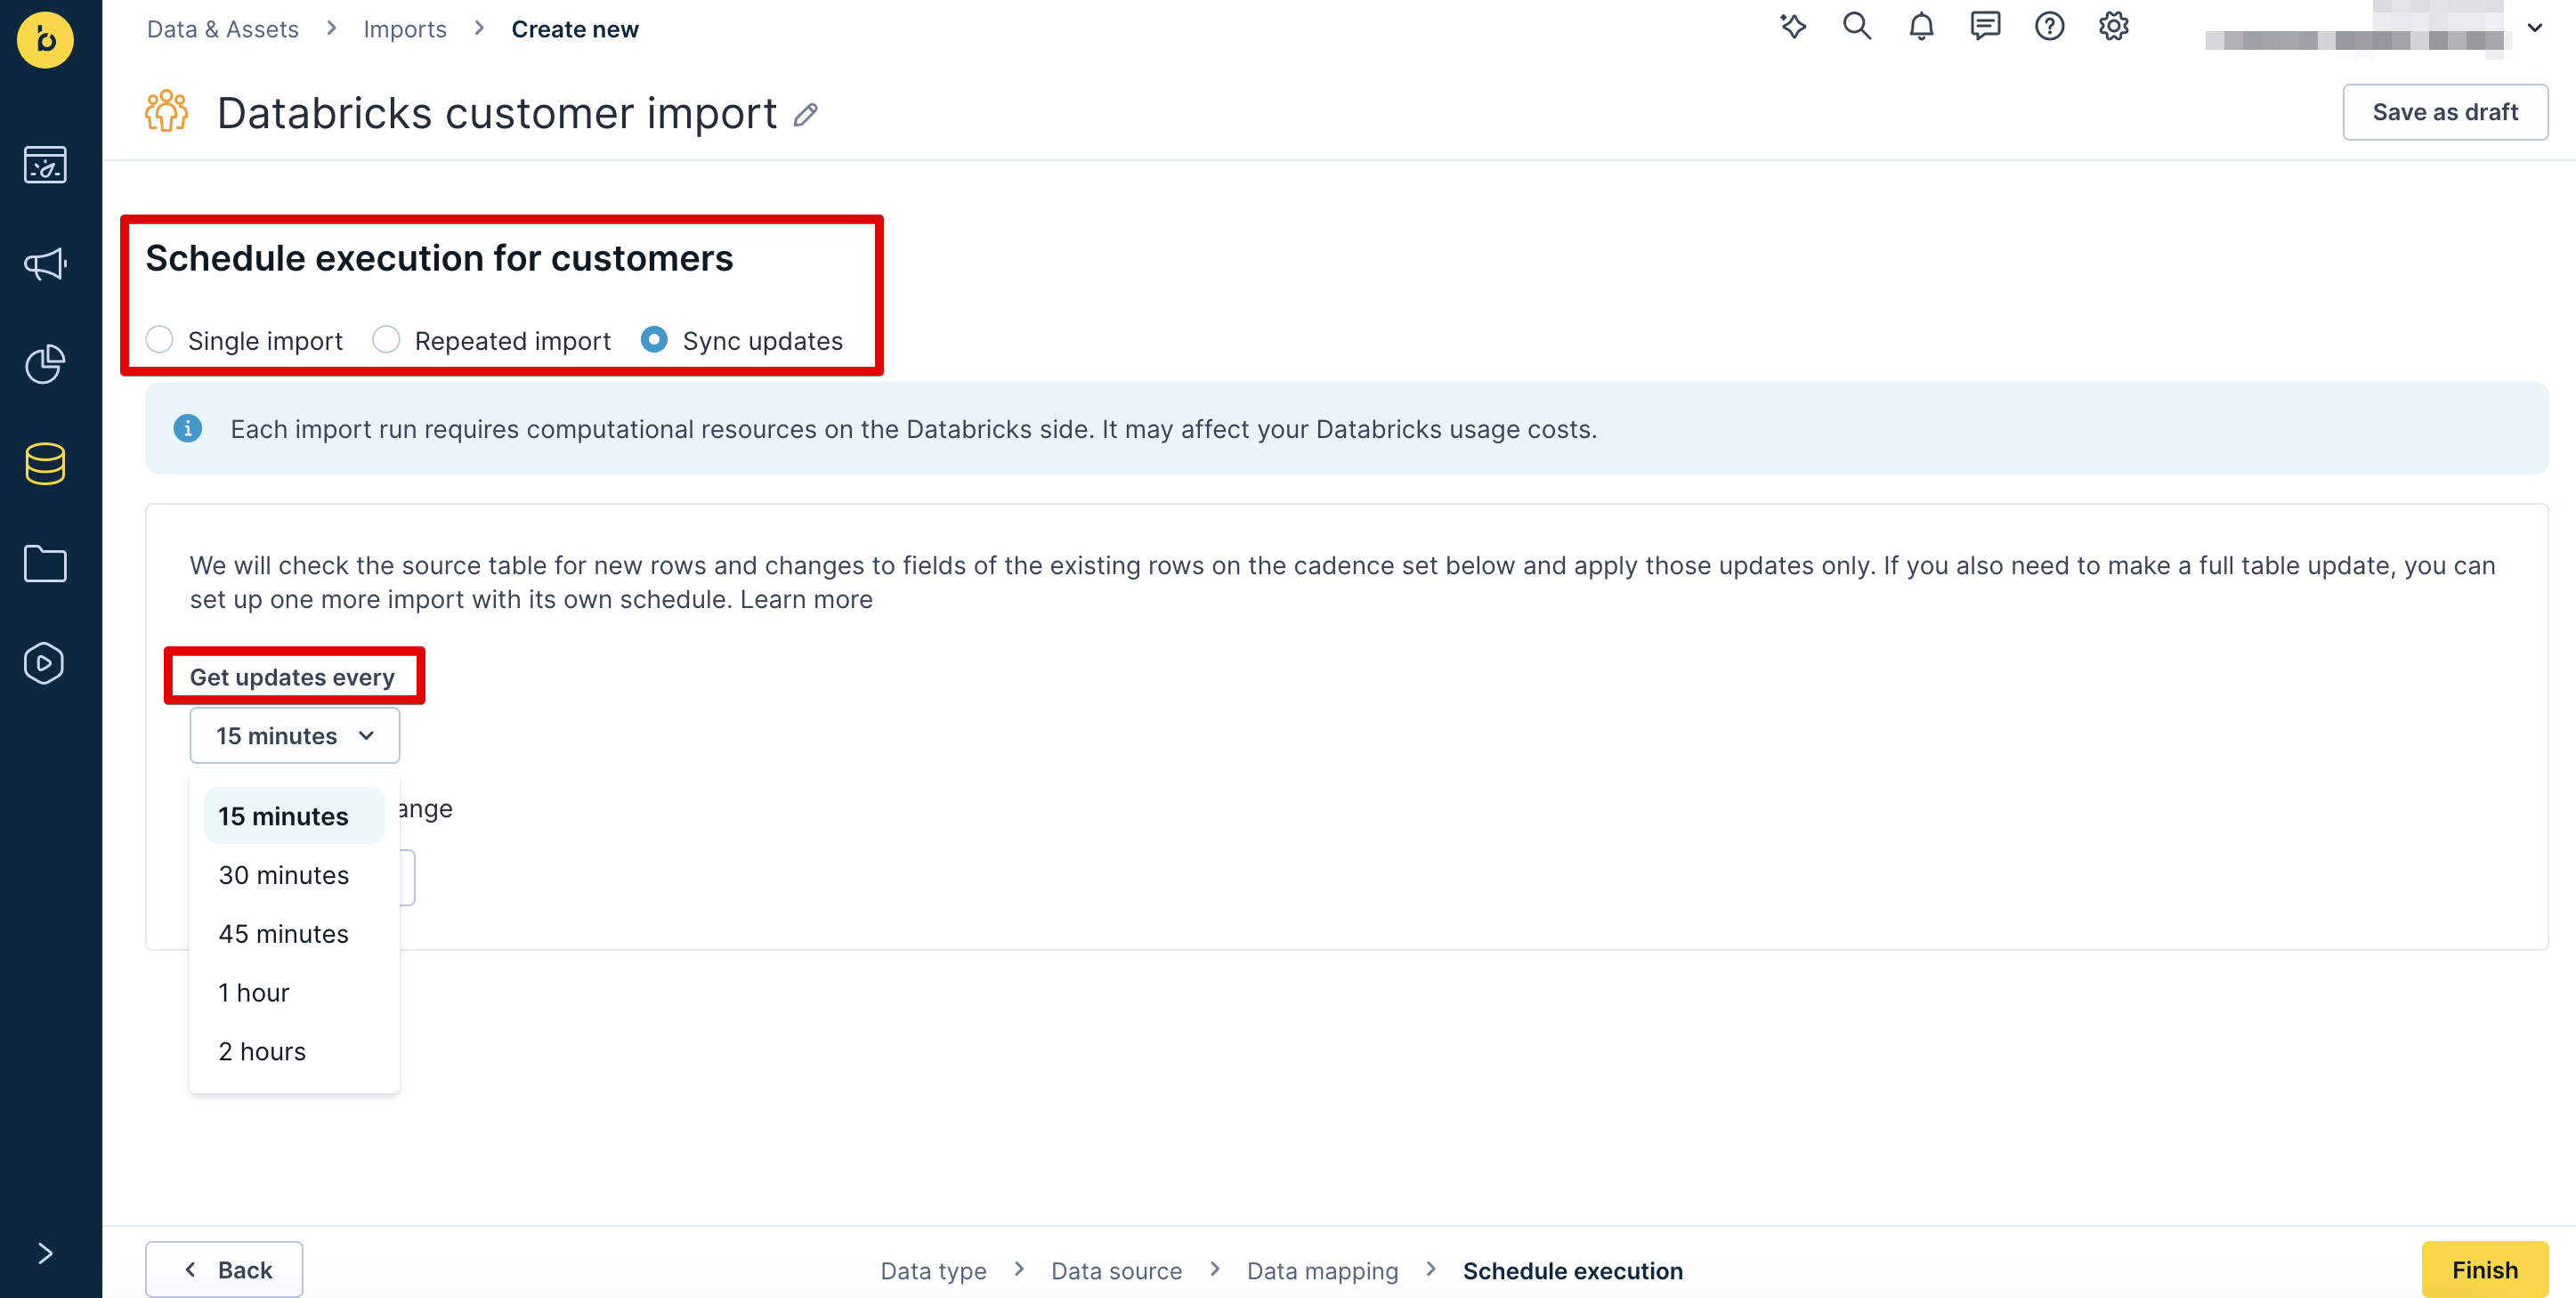Jump to the Data source step
The width and height of the screenshot is (2576, 1298).
coord(1116,1271)
